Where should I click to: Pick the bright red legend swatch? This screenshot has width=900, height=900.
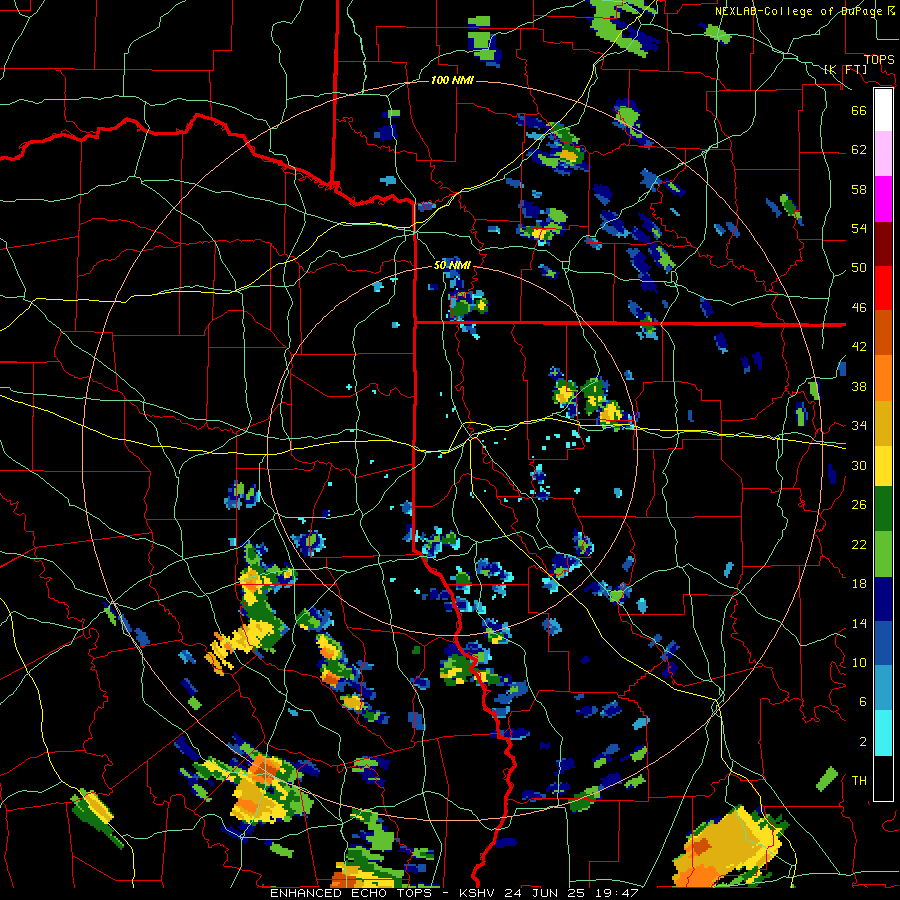click(883, 288)
